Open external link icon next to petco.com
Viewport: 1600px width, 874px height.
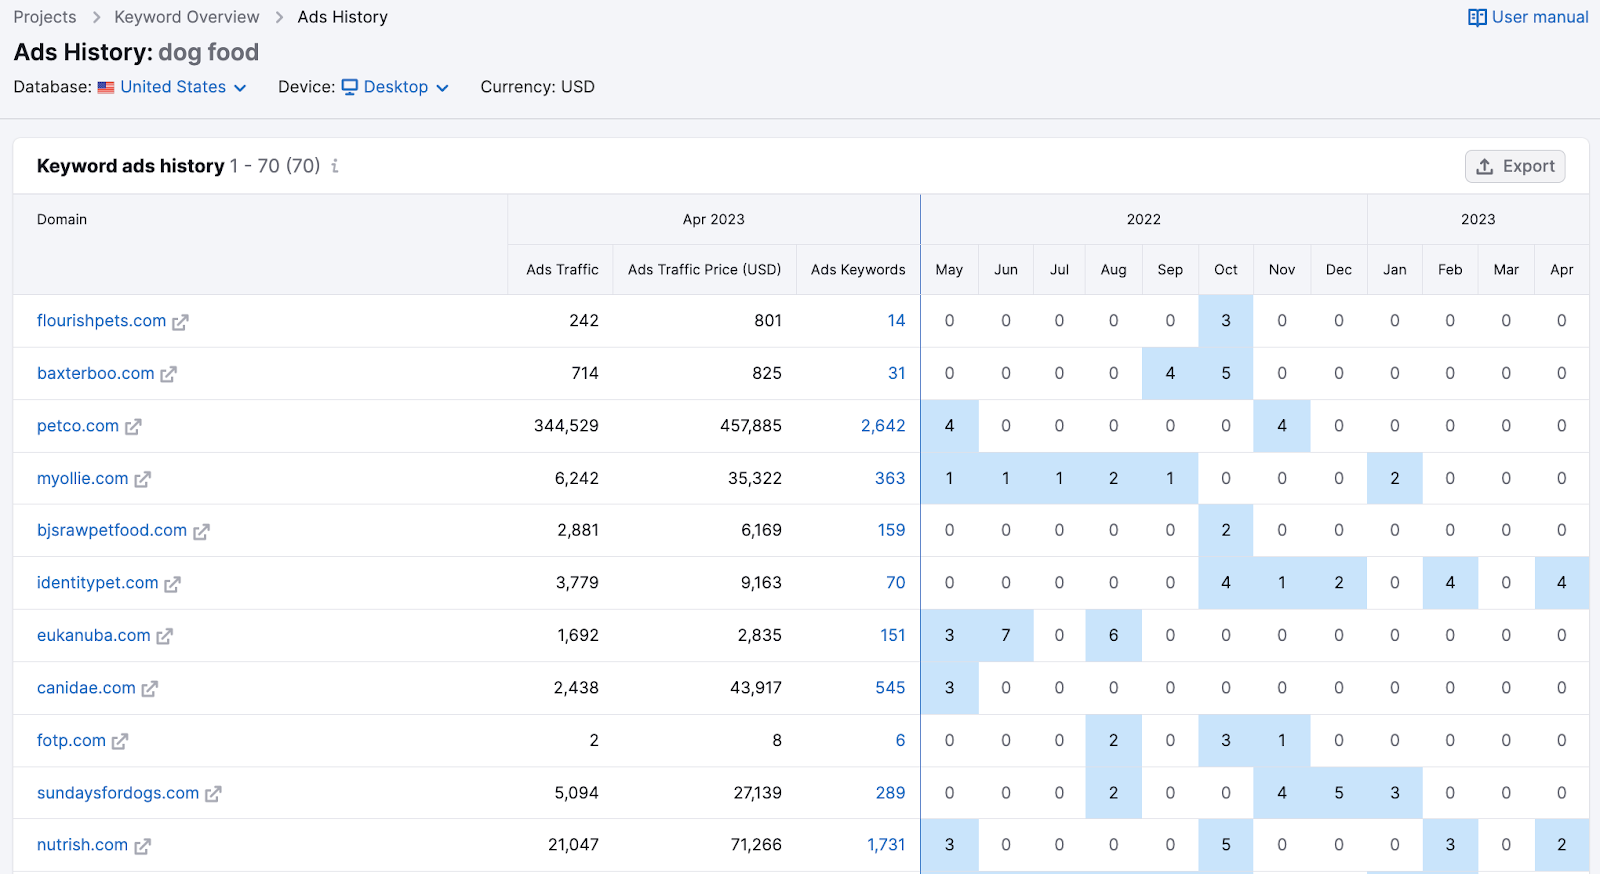point(133,427)
